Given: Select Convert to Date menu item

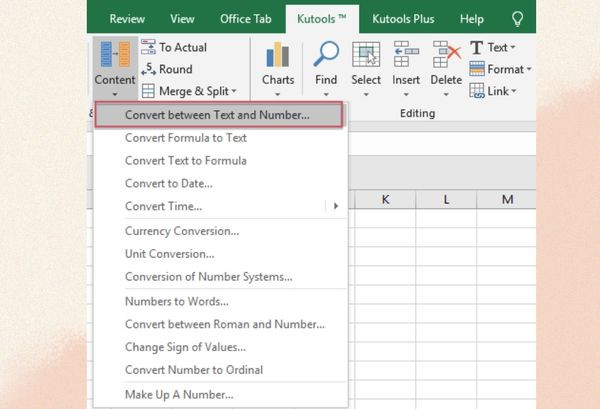Looking at the screenshot, I should (221, 184).
